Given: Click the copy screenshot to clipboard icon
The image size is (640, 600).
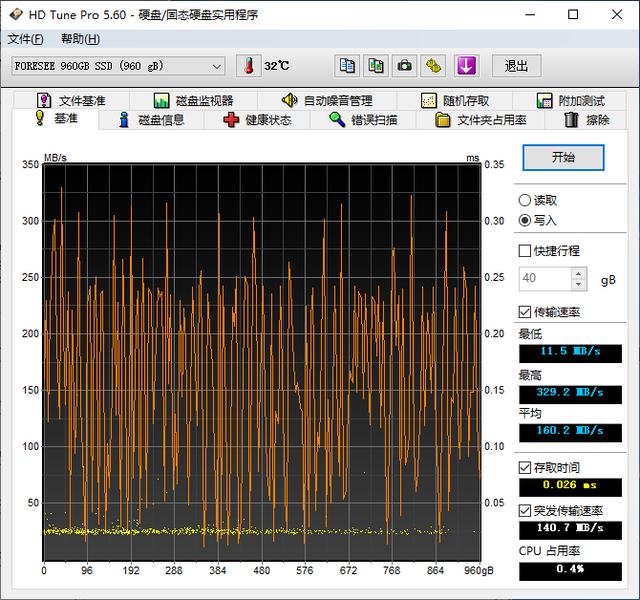Looking at the screenshot, I should 376,66.
